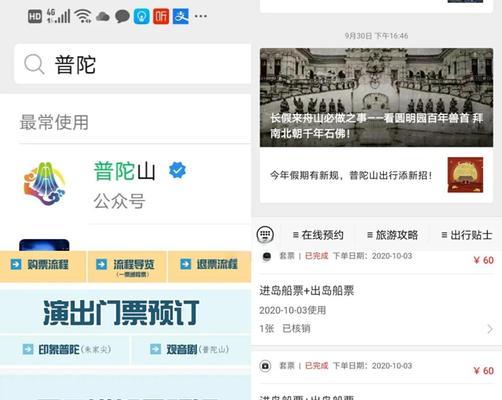Tap the search field containing 普陀
The image size is (502, 400).
point(133,64)
